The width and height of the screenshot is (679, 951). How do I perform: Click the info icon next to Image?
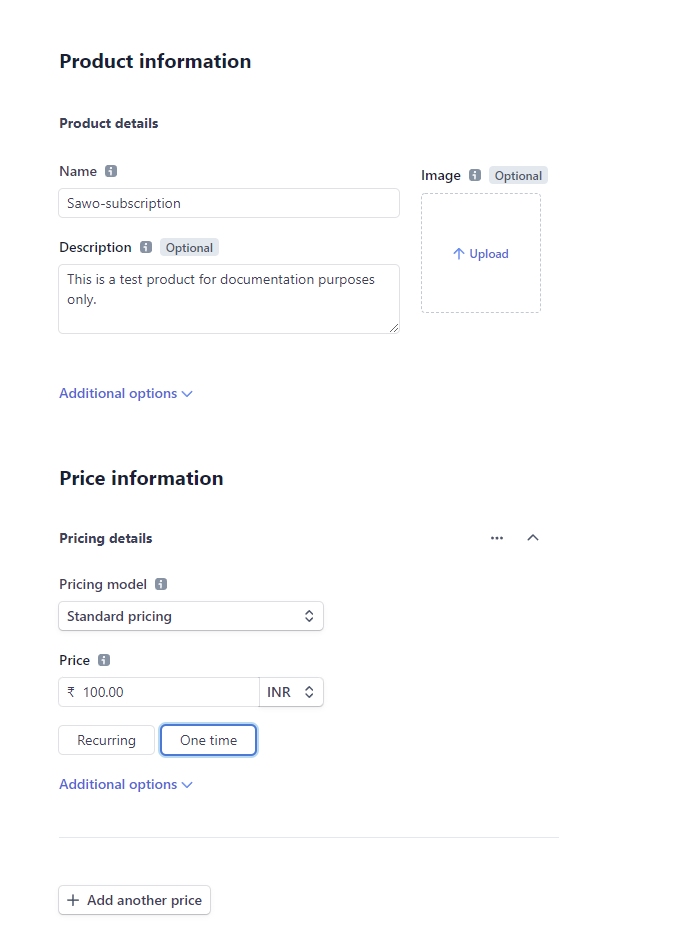click(x=475, y=175)
